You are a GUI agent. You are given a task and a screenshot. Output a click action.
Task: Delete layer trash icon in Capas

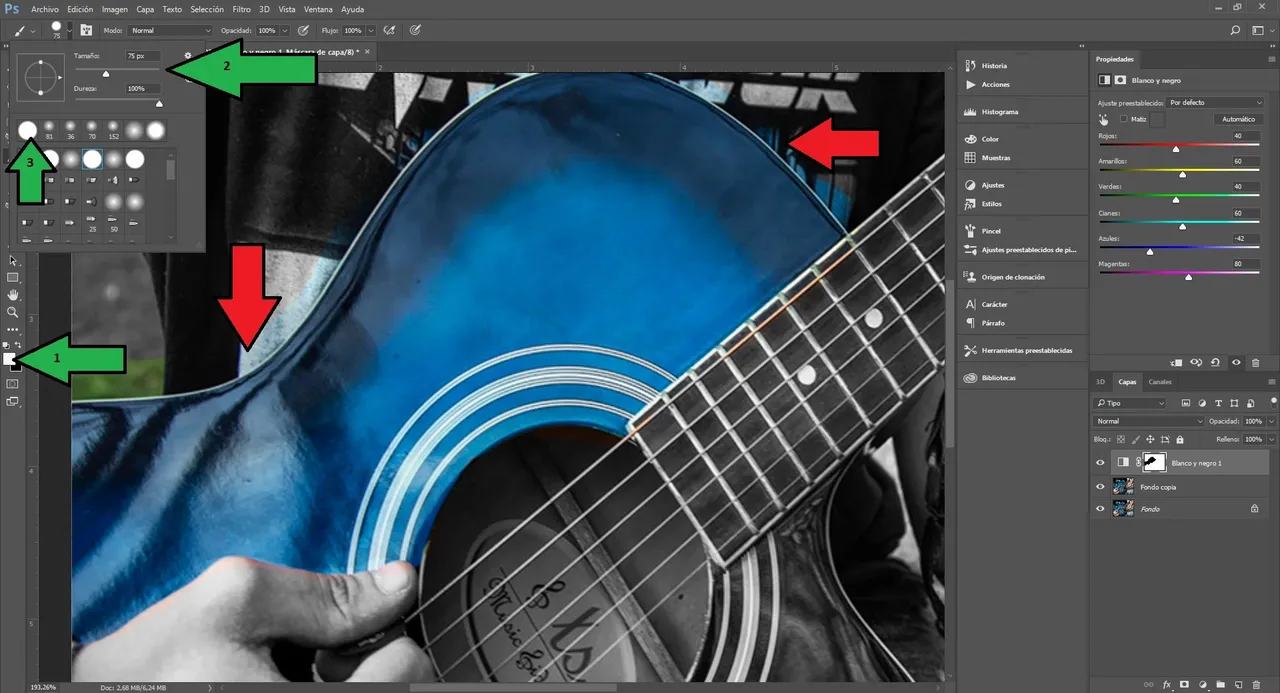(1258, 685)
